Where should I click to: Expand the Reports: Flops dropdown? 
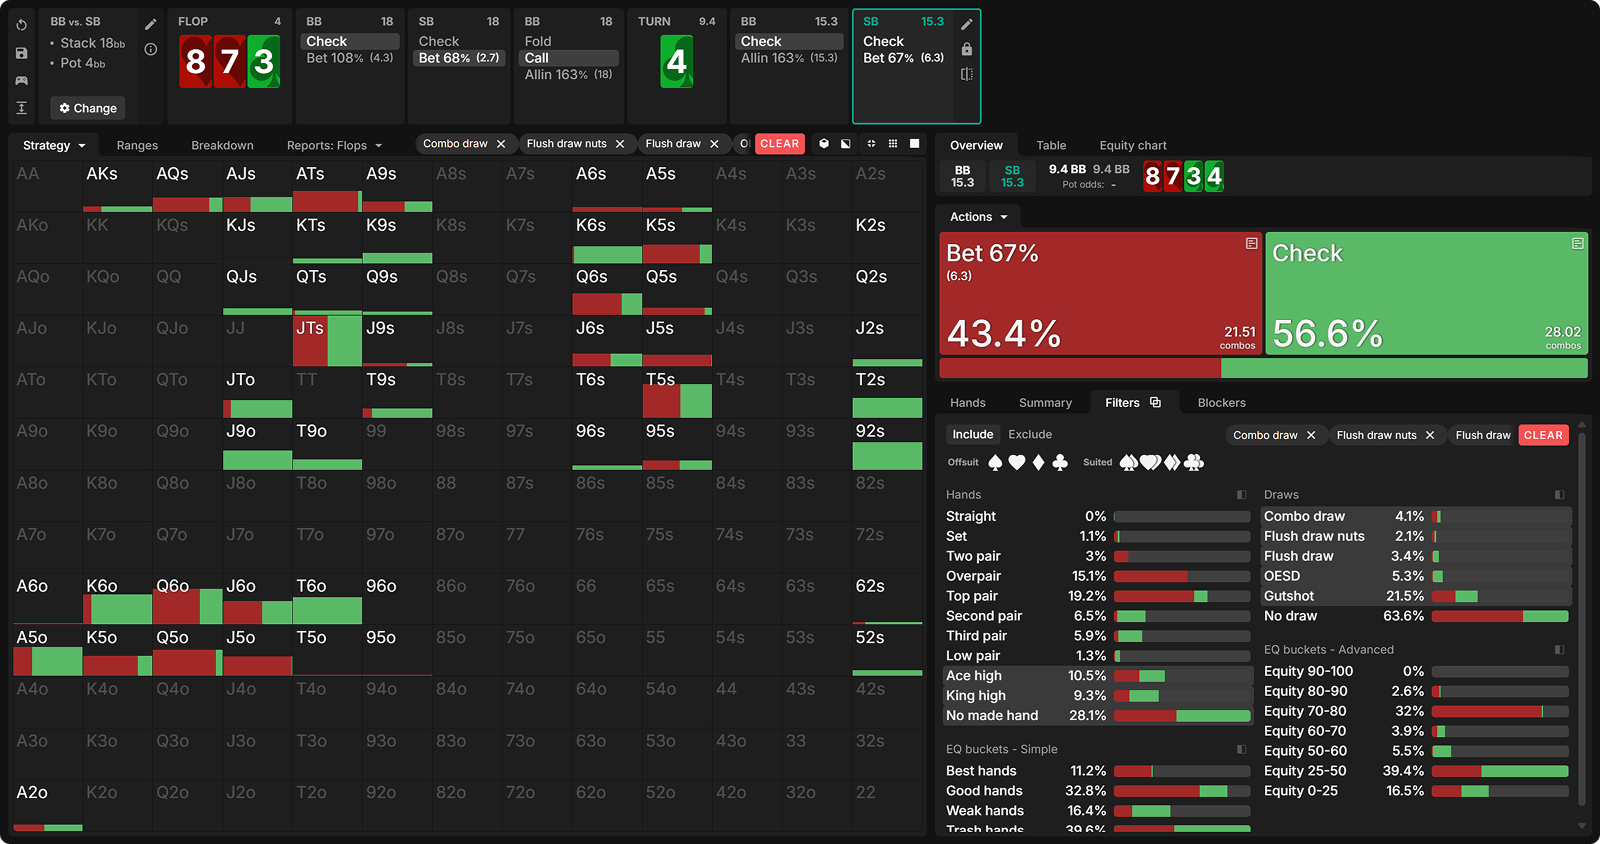tap(334, 145)
